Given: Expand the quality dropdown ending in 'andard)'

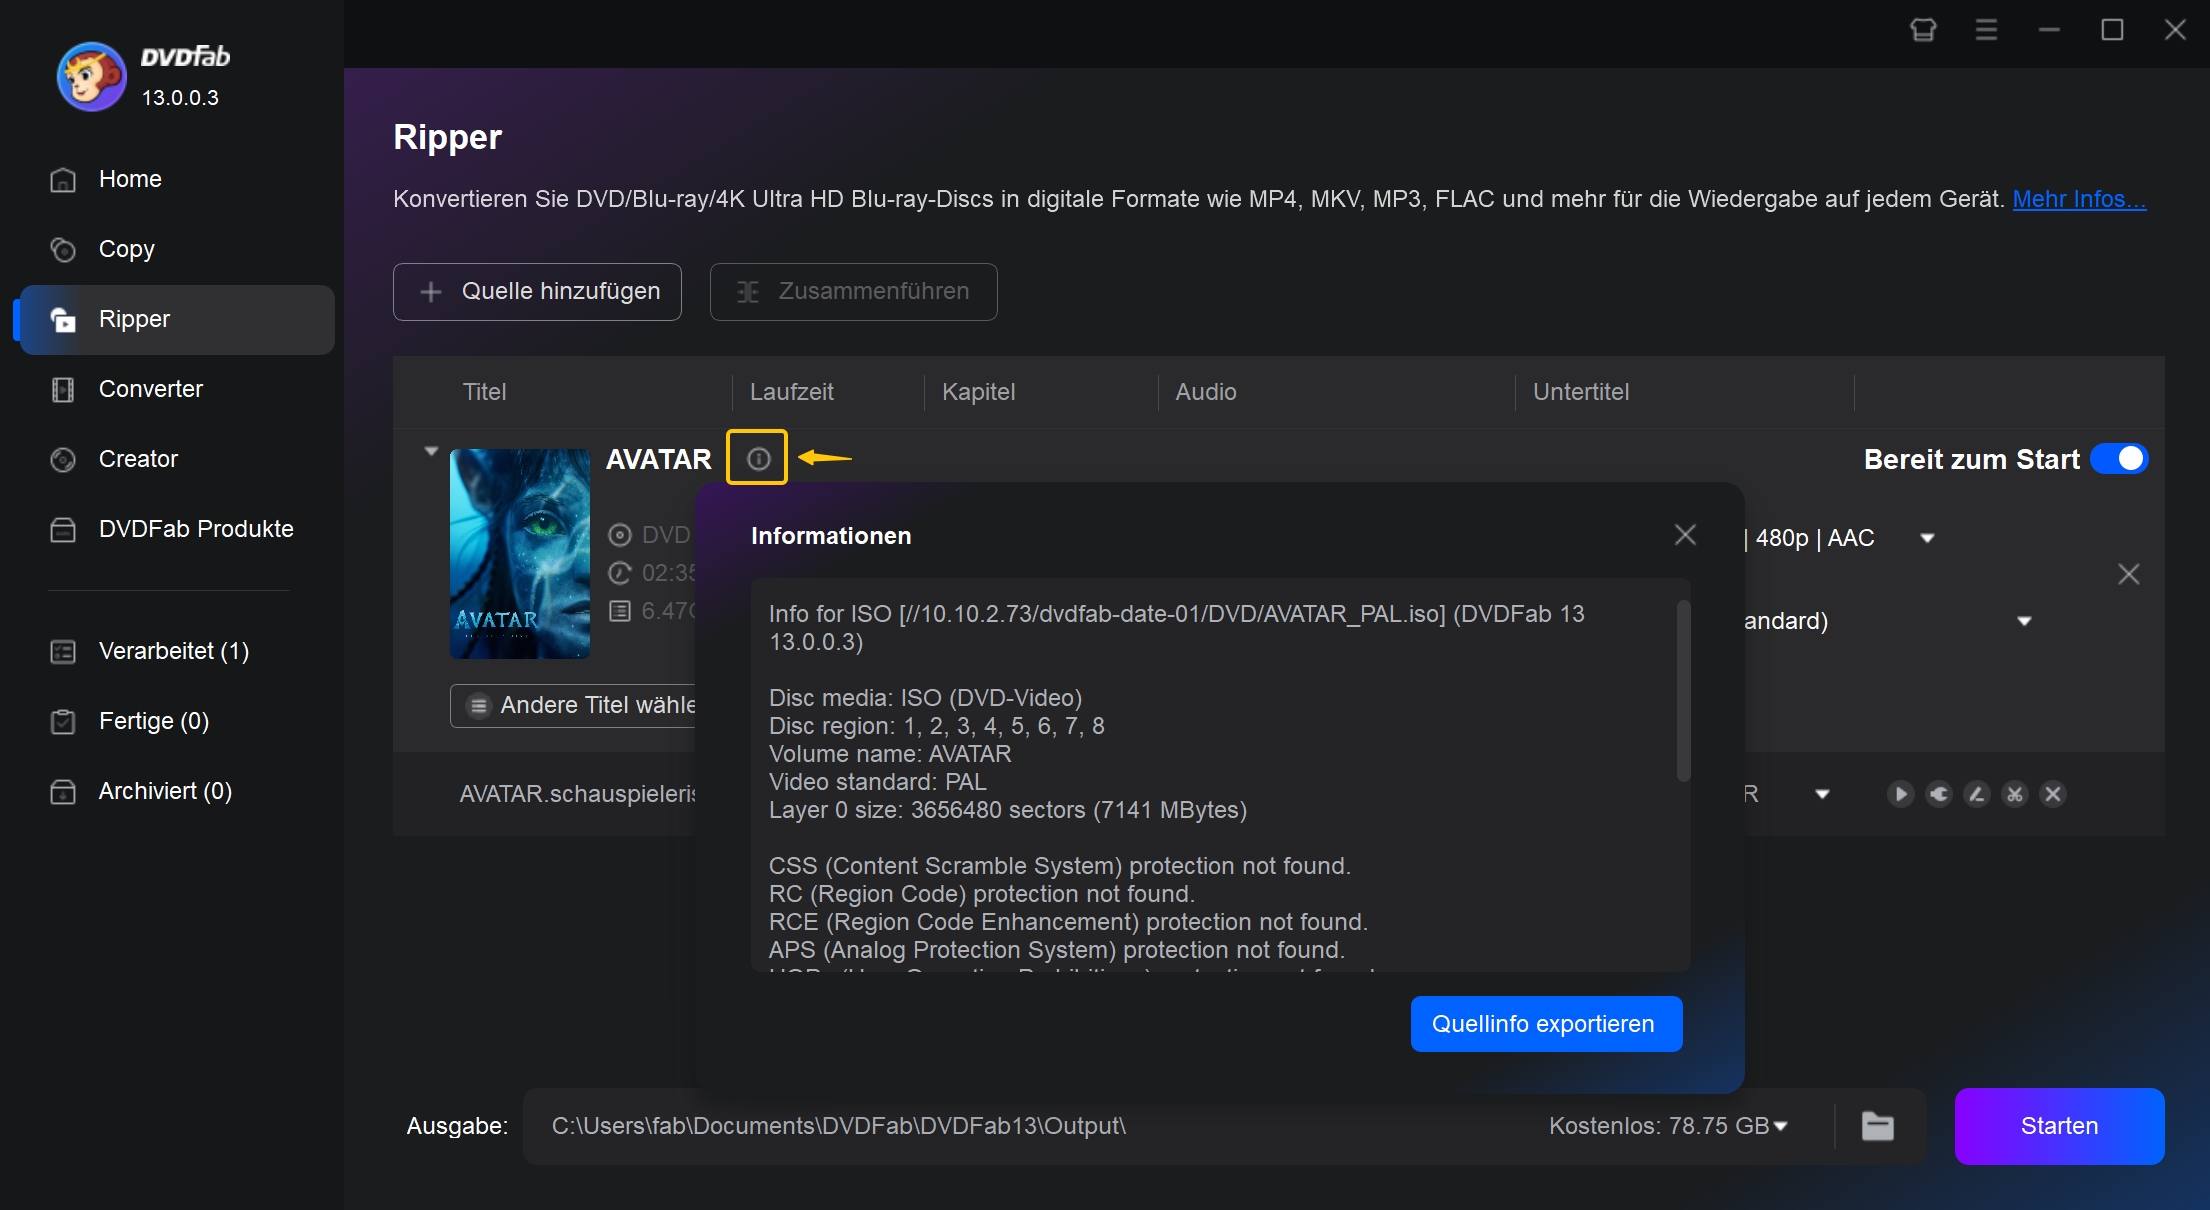Looking at the screenshot, I should 2024,621.
